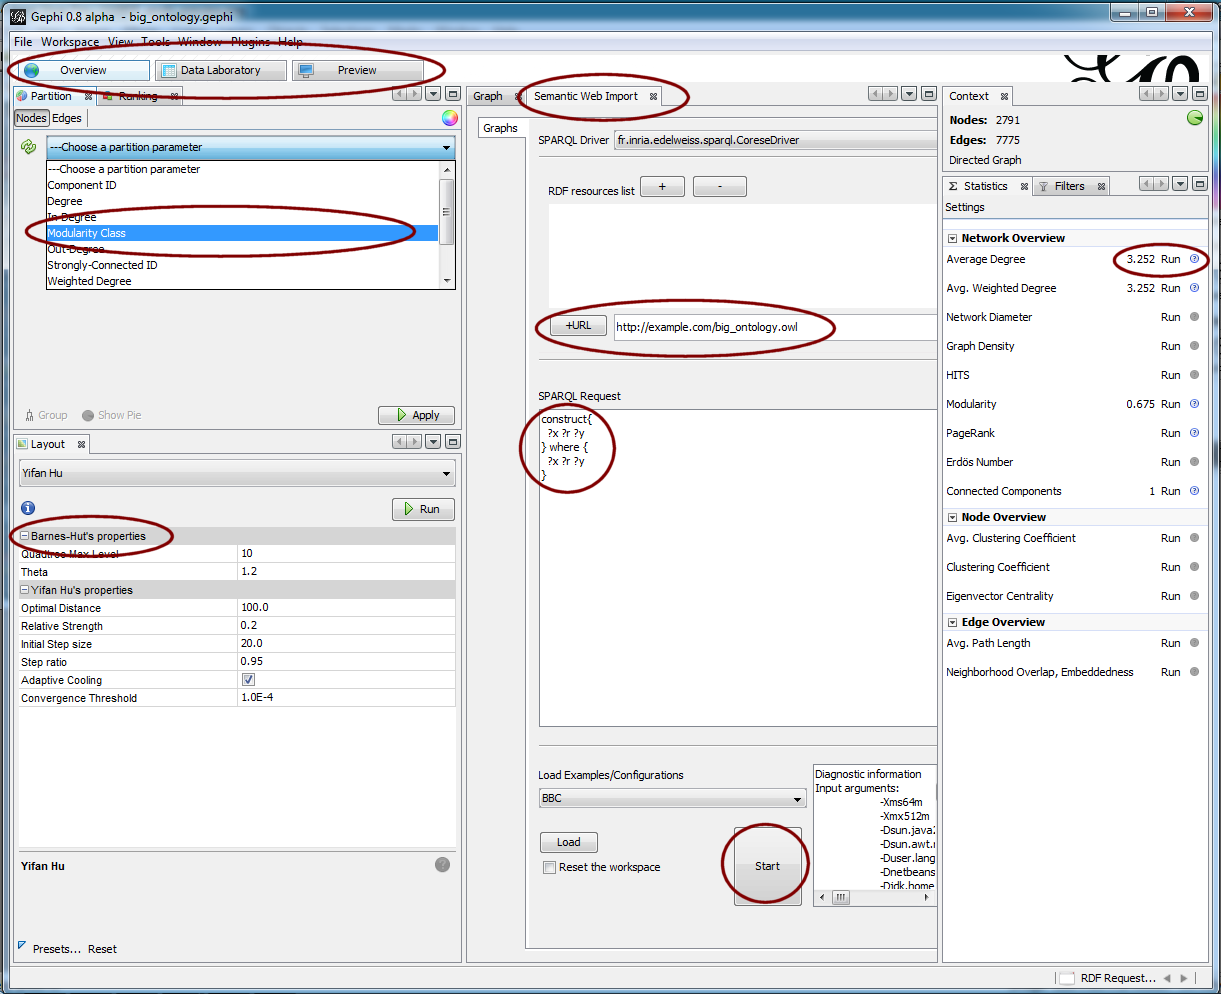Click the RDF URL input field
Screen dimensions: 1221x994
point(775,327)
